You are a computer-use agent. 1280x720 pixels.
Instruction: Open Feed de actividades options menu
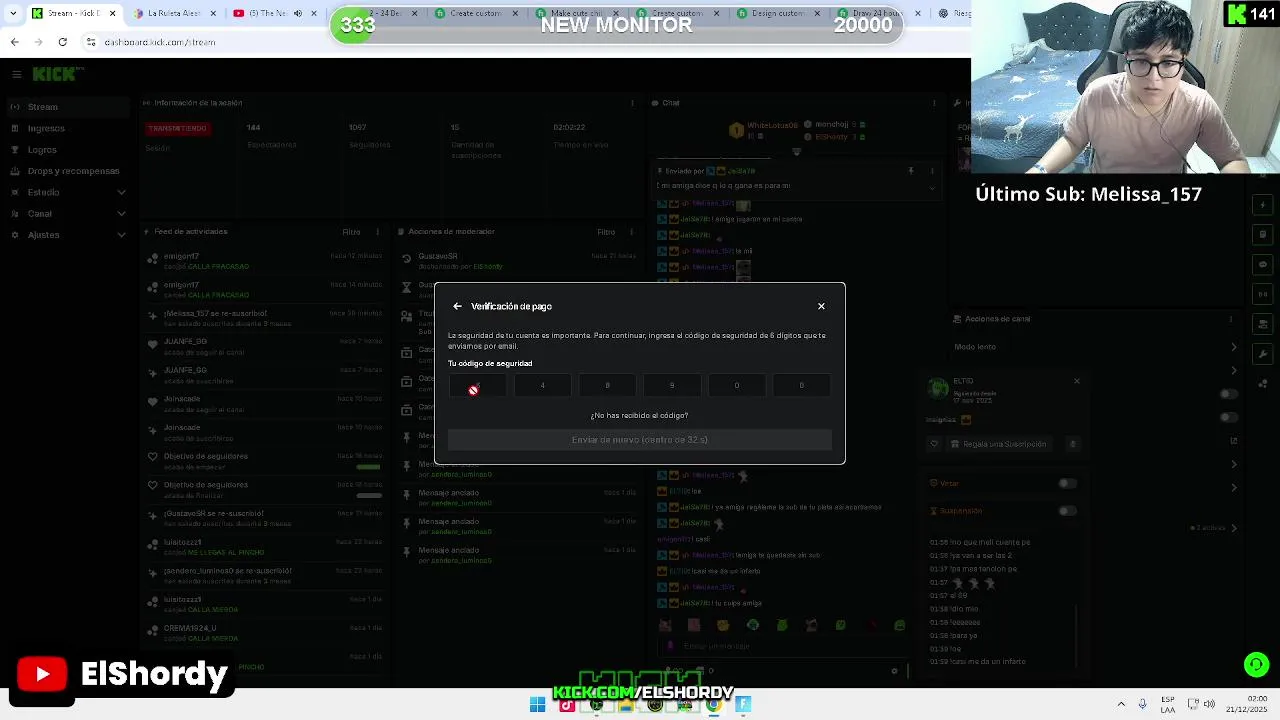tap(377, 232)
